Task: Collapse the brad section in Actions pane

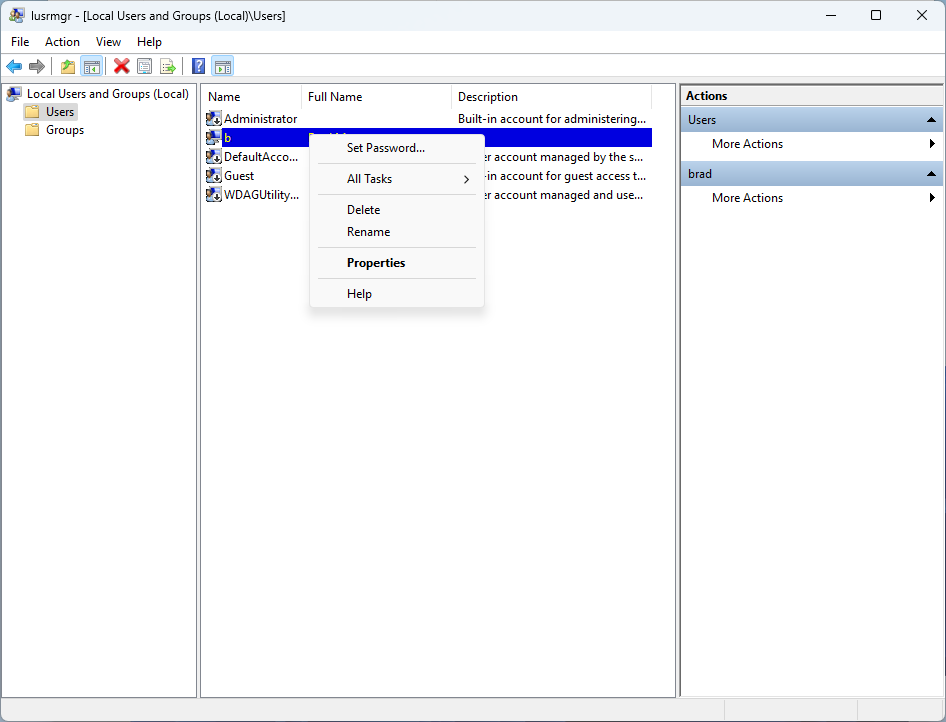Action: point(929,173)
